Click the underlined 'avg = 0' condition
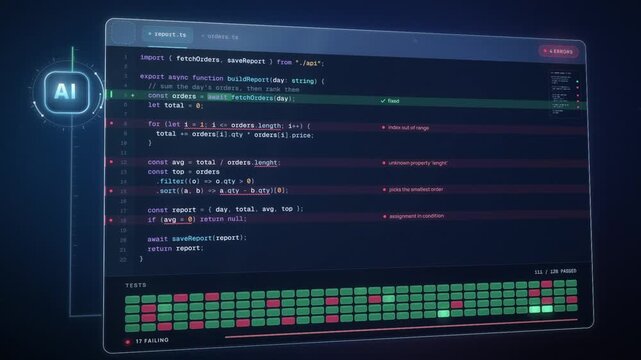The height and width of the screenshot is (360, 641). [x=178, y=219]
